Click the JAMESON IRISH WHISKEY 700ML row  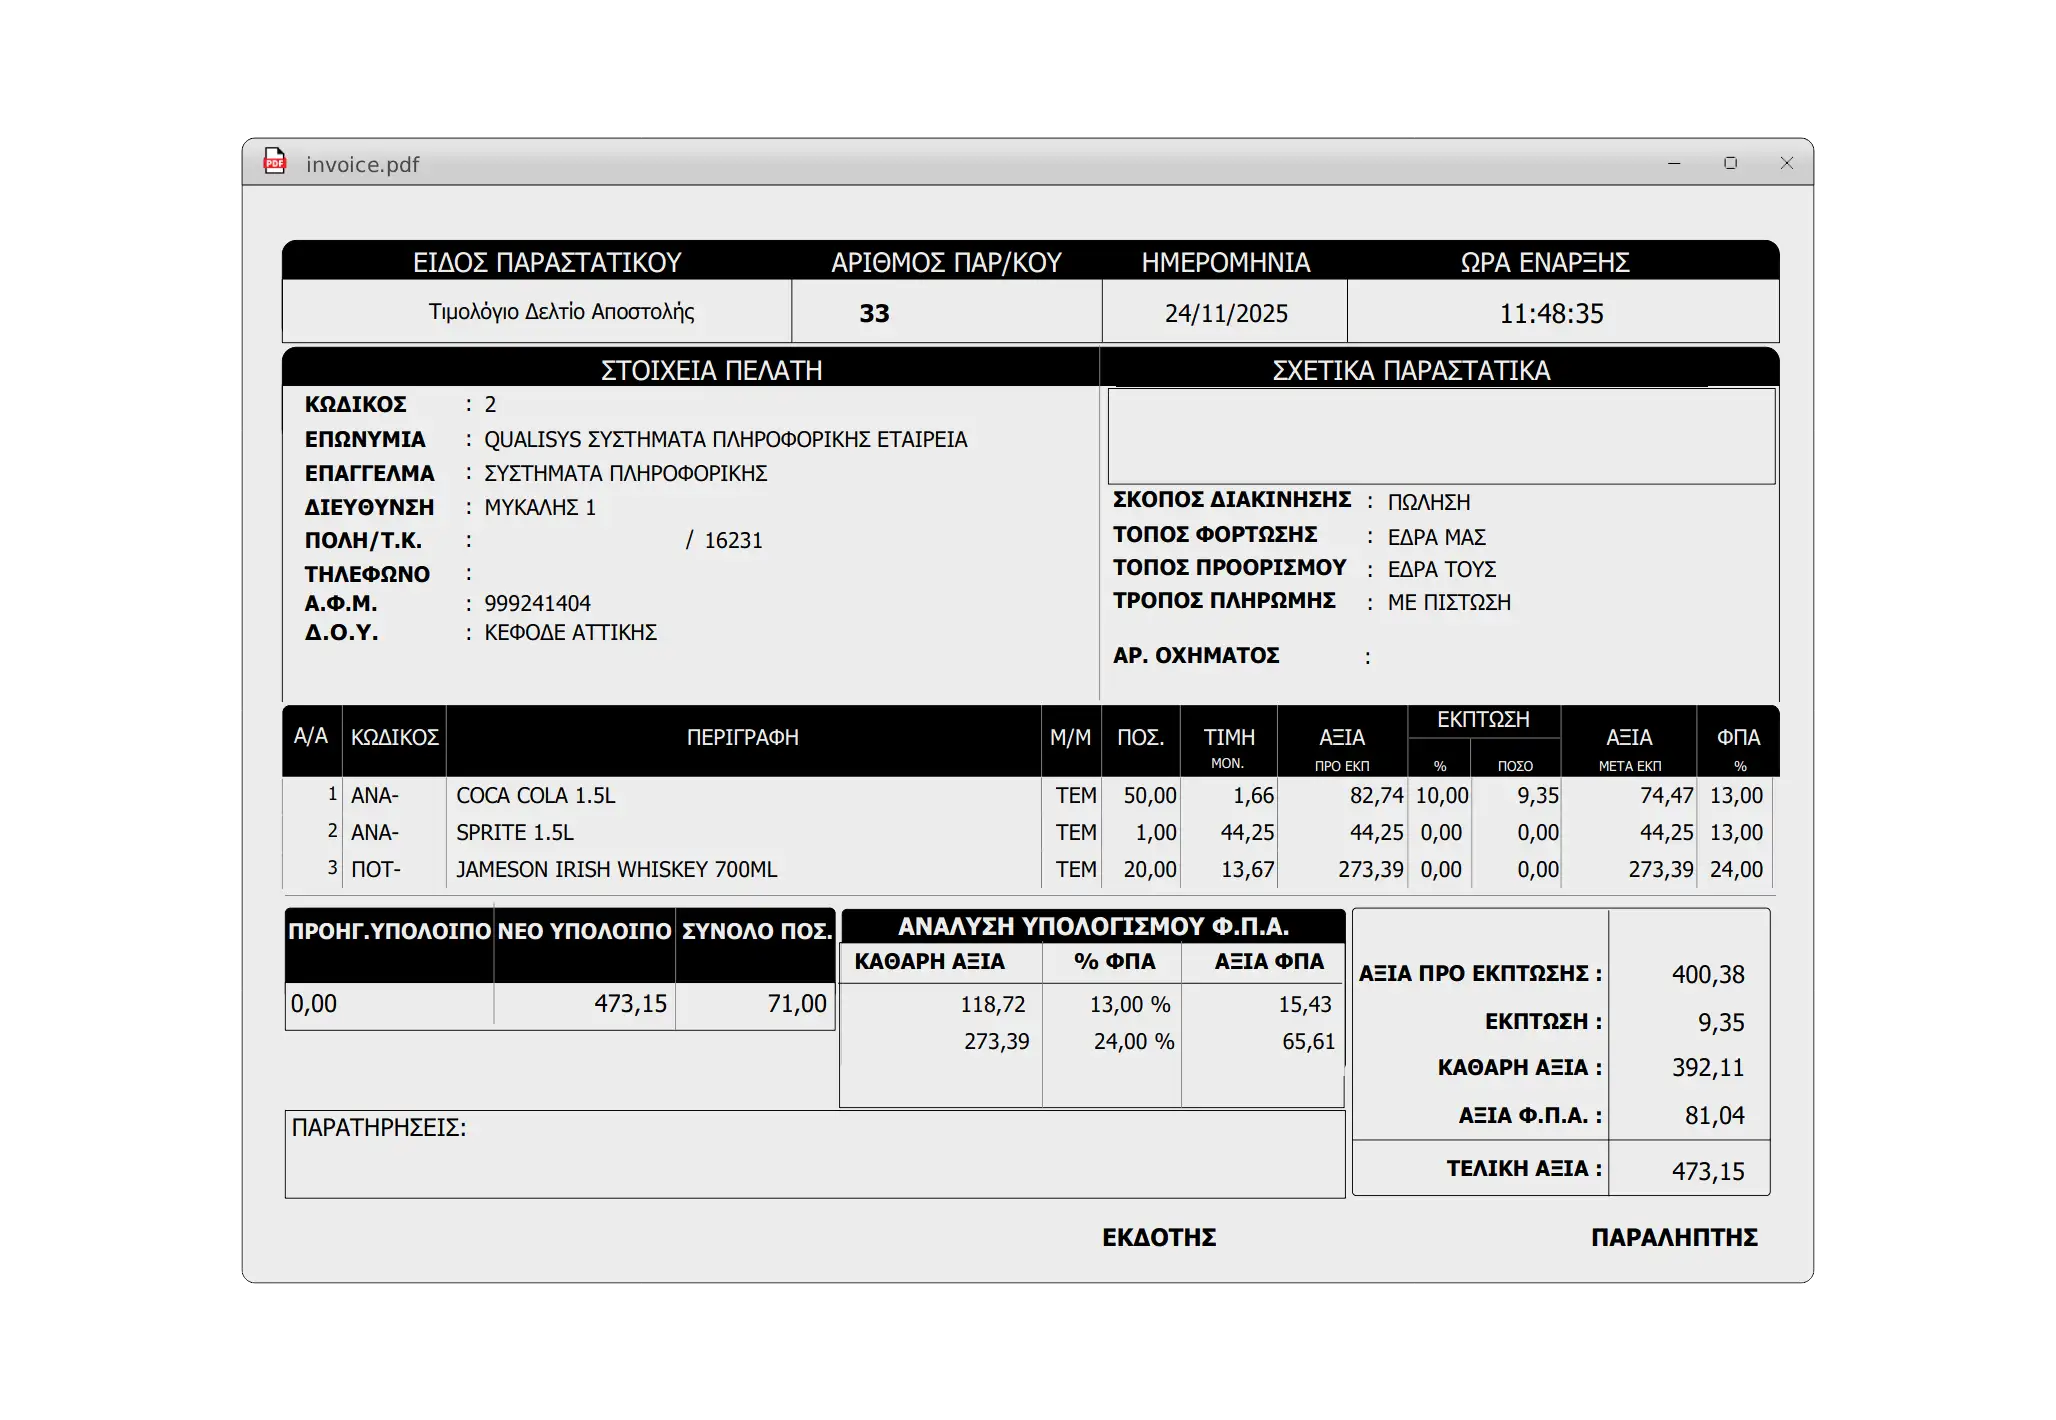[616, 870]
